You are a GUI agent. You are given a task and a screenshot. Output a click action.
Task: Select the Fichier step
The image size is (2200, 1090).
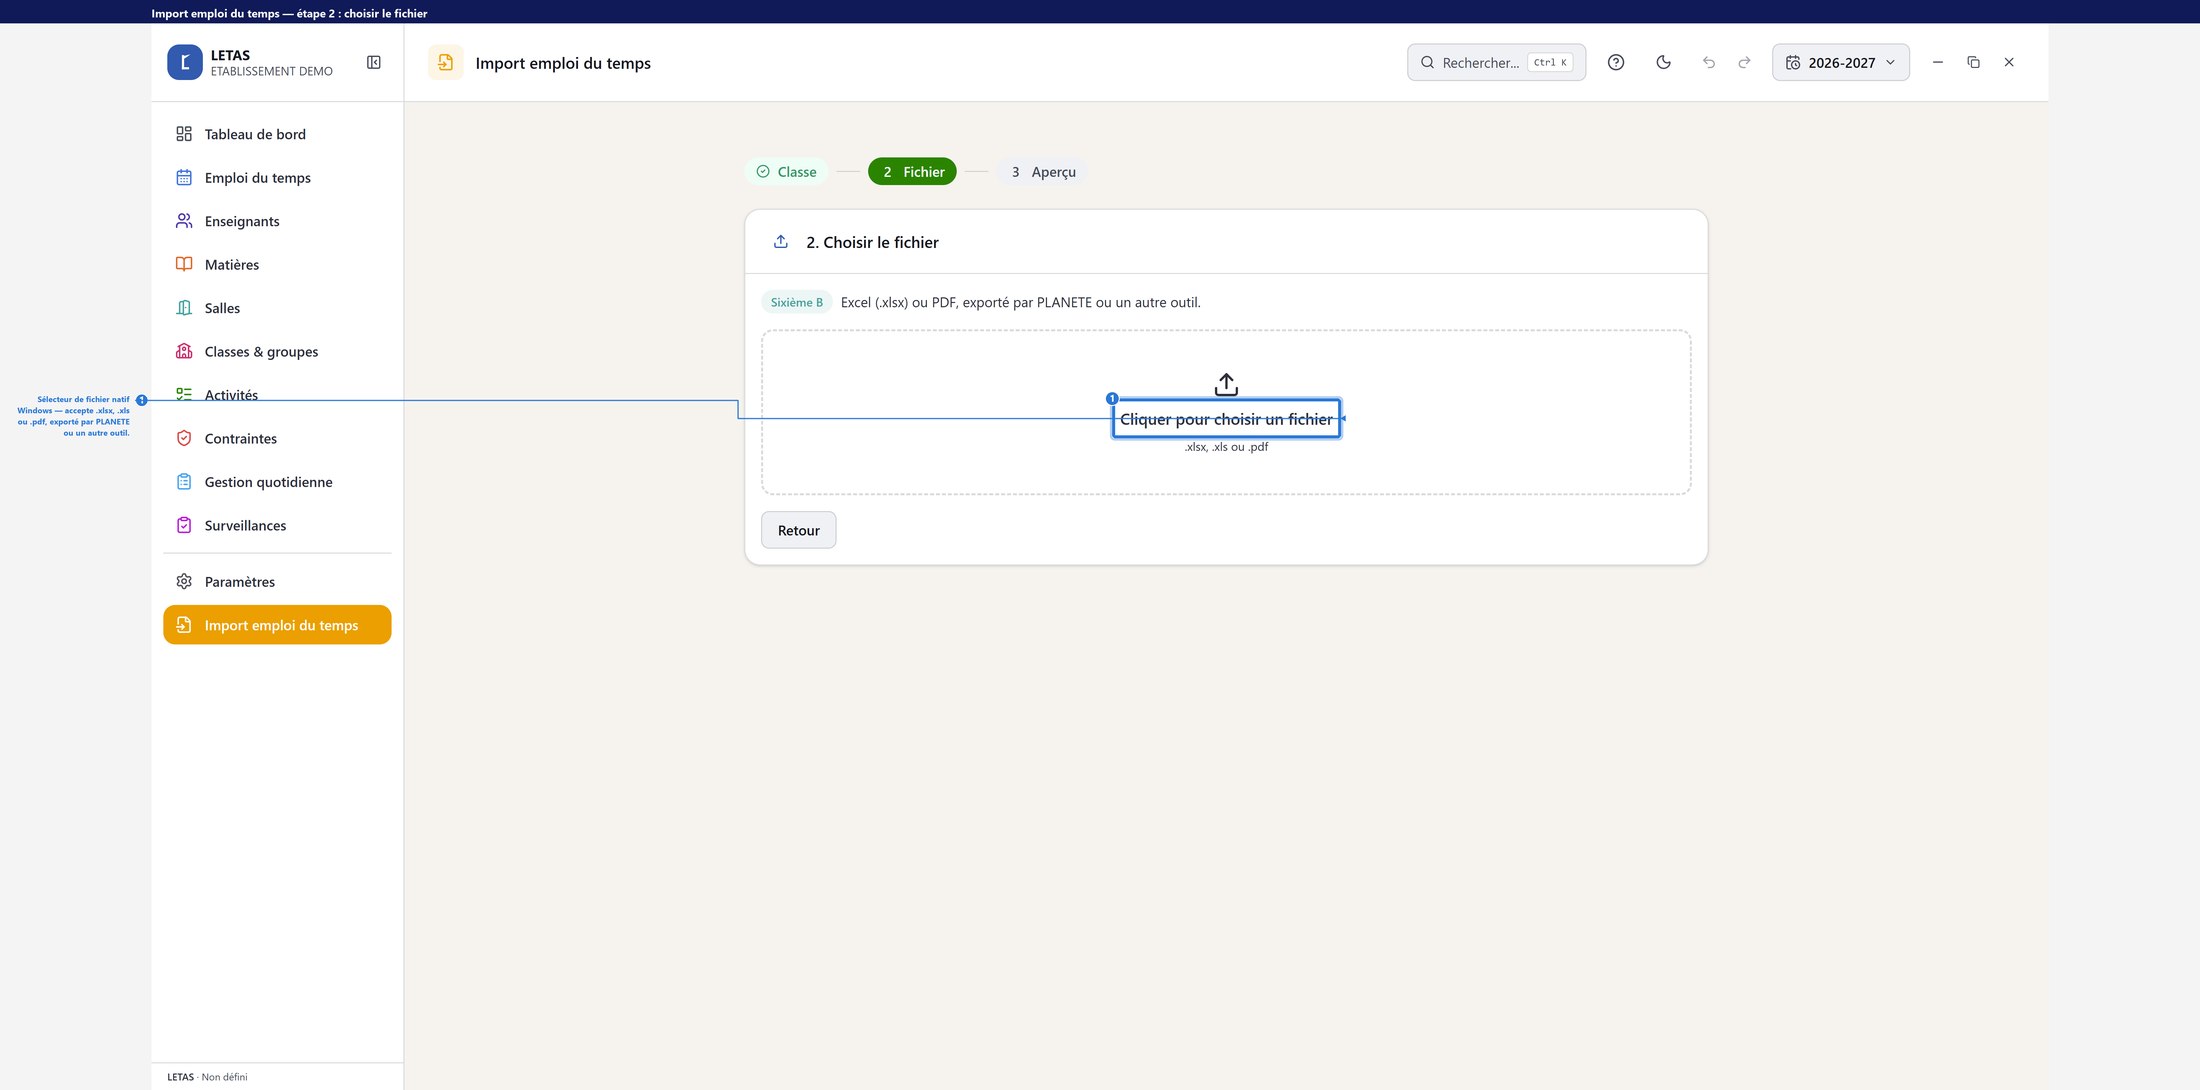913,172
